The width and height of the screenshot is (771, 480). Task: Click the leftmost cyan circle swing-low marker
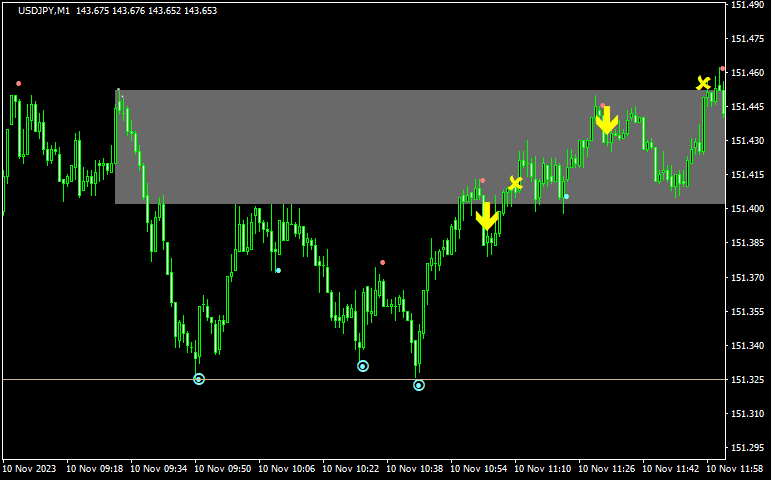[x=199, y=379]
